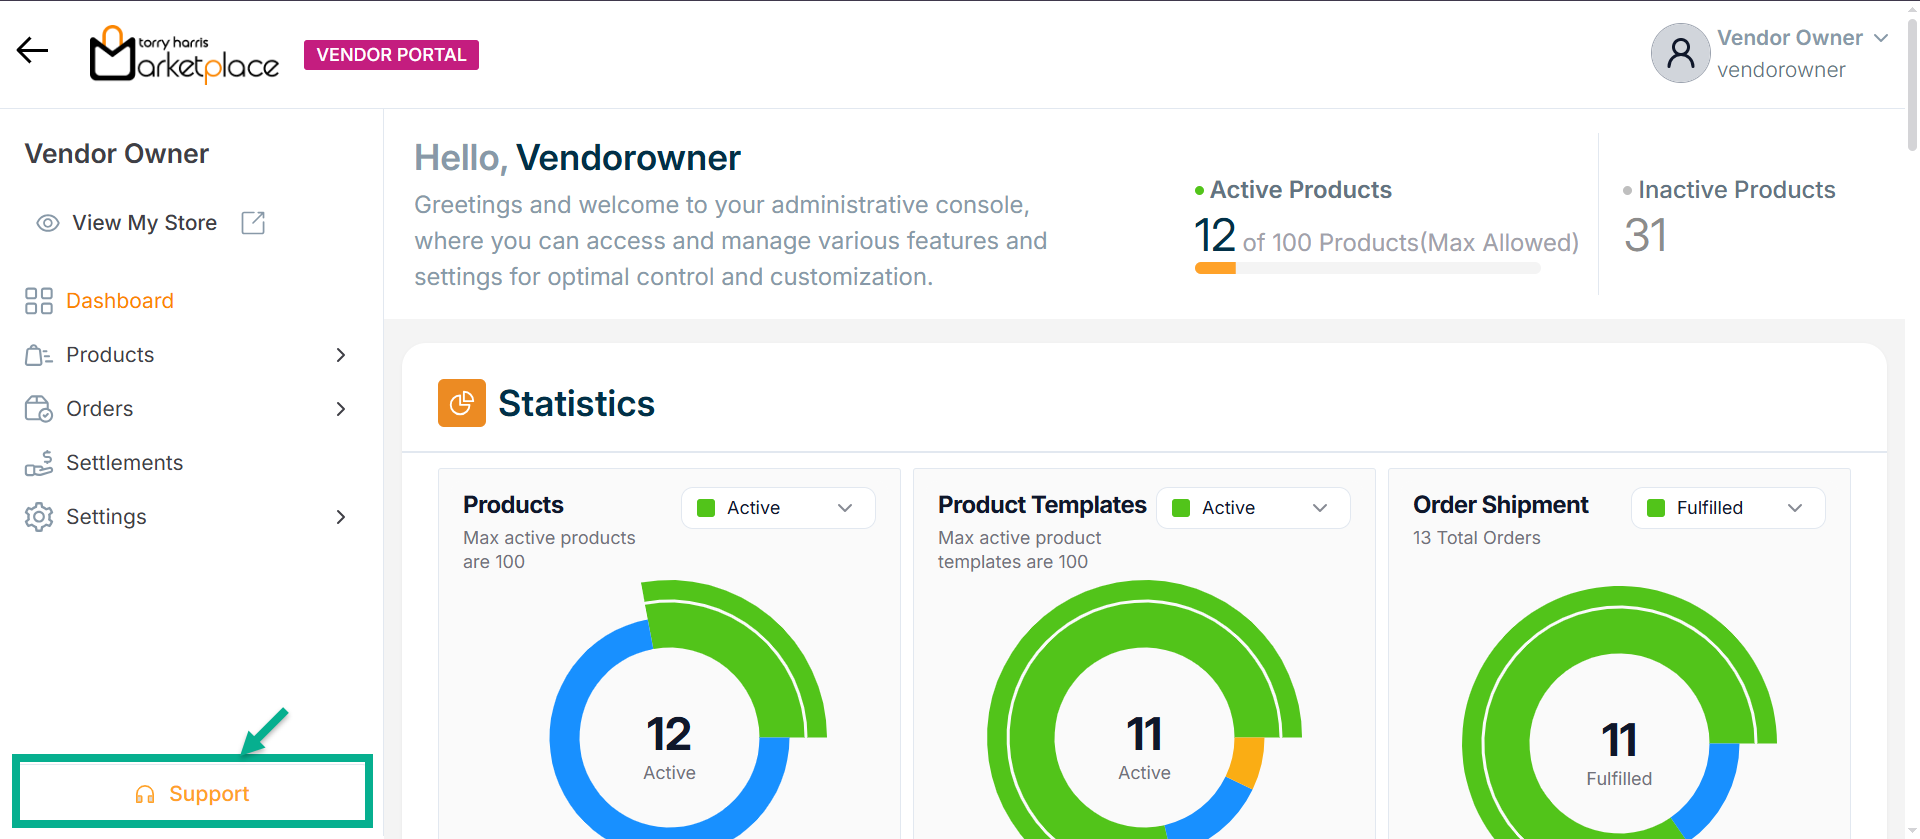
Task: Expand the Products sidebar submenu
Action: click(340, 355)
